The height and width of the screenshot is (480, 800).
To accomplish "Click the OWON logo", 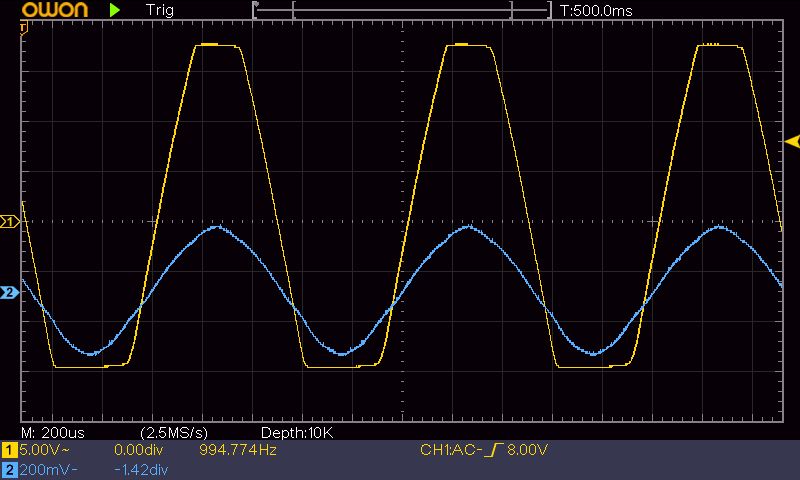I will coord(55,10).
